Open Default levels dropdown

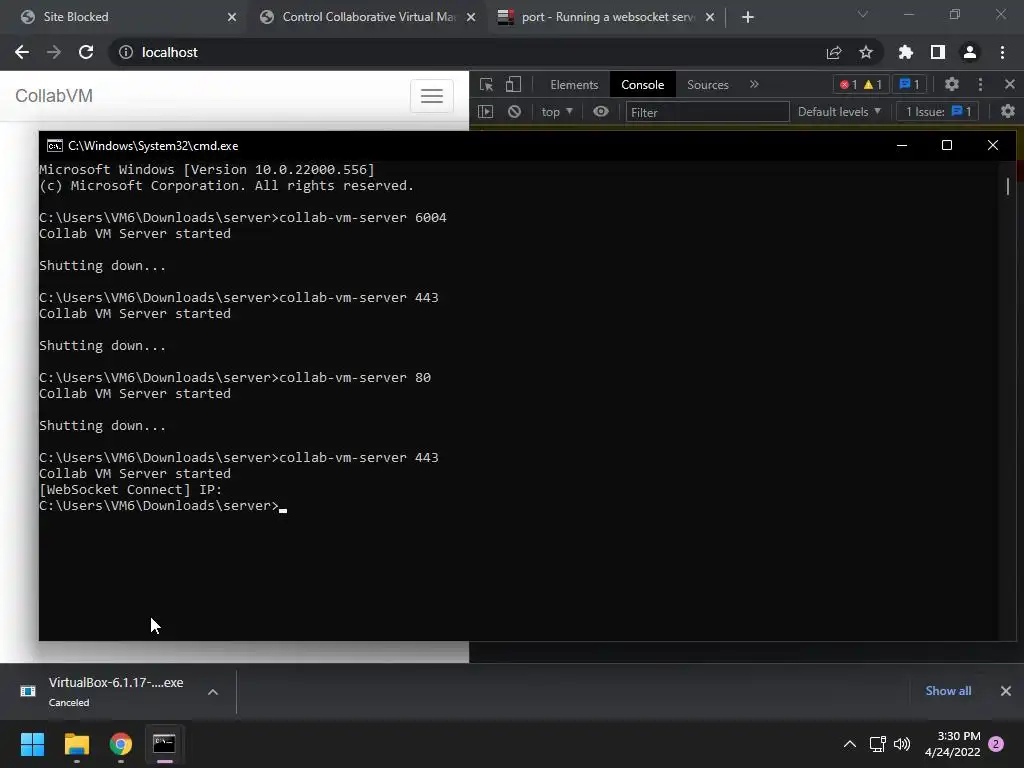tap(839, 112)
